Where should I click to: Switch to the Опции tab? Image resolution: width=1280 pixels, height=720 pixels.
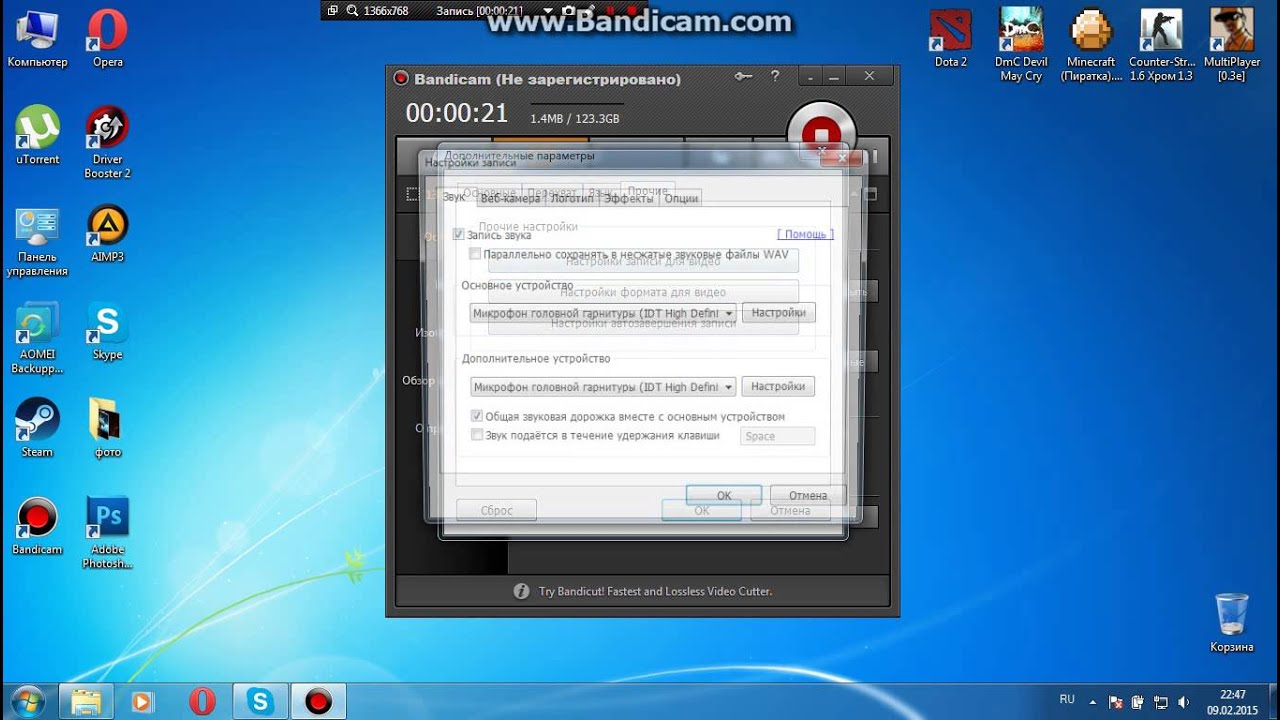[681, 198]
